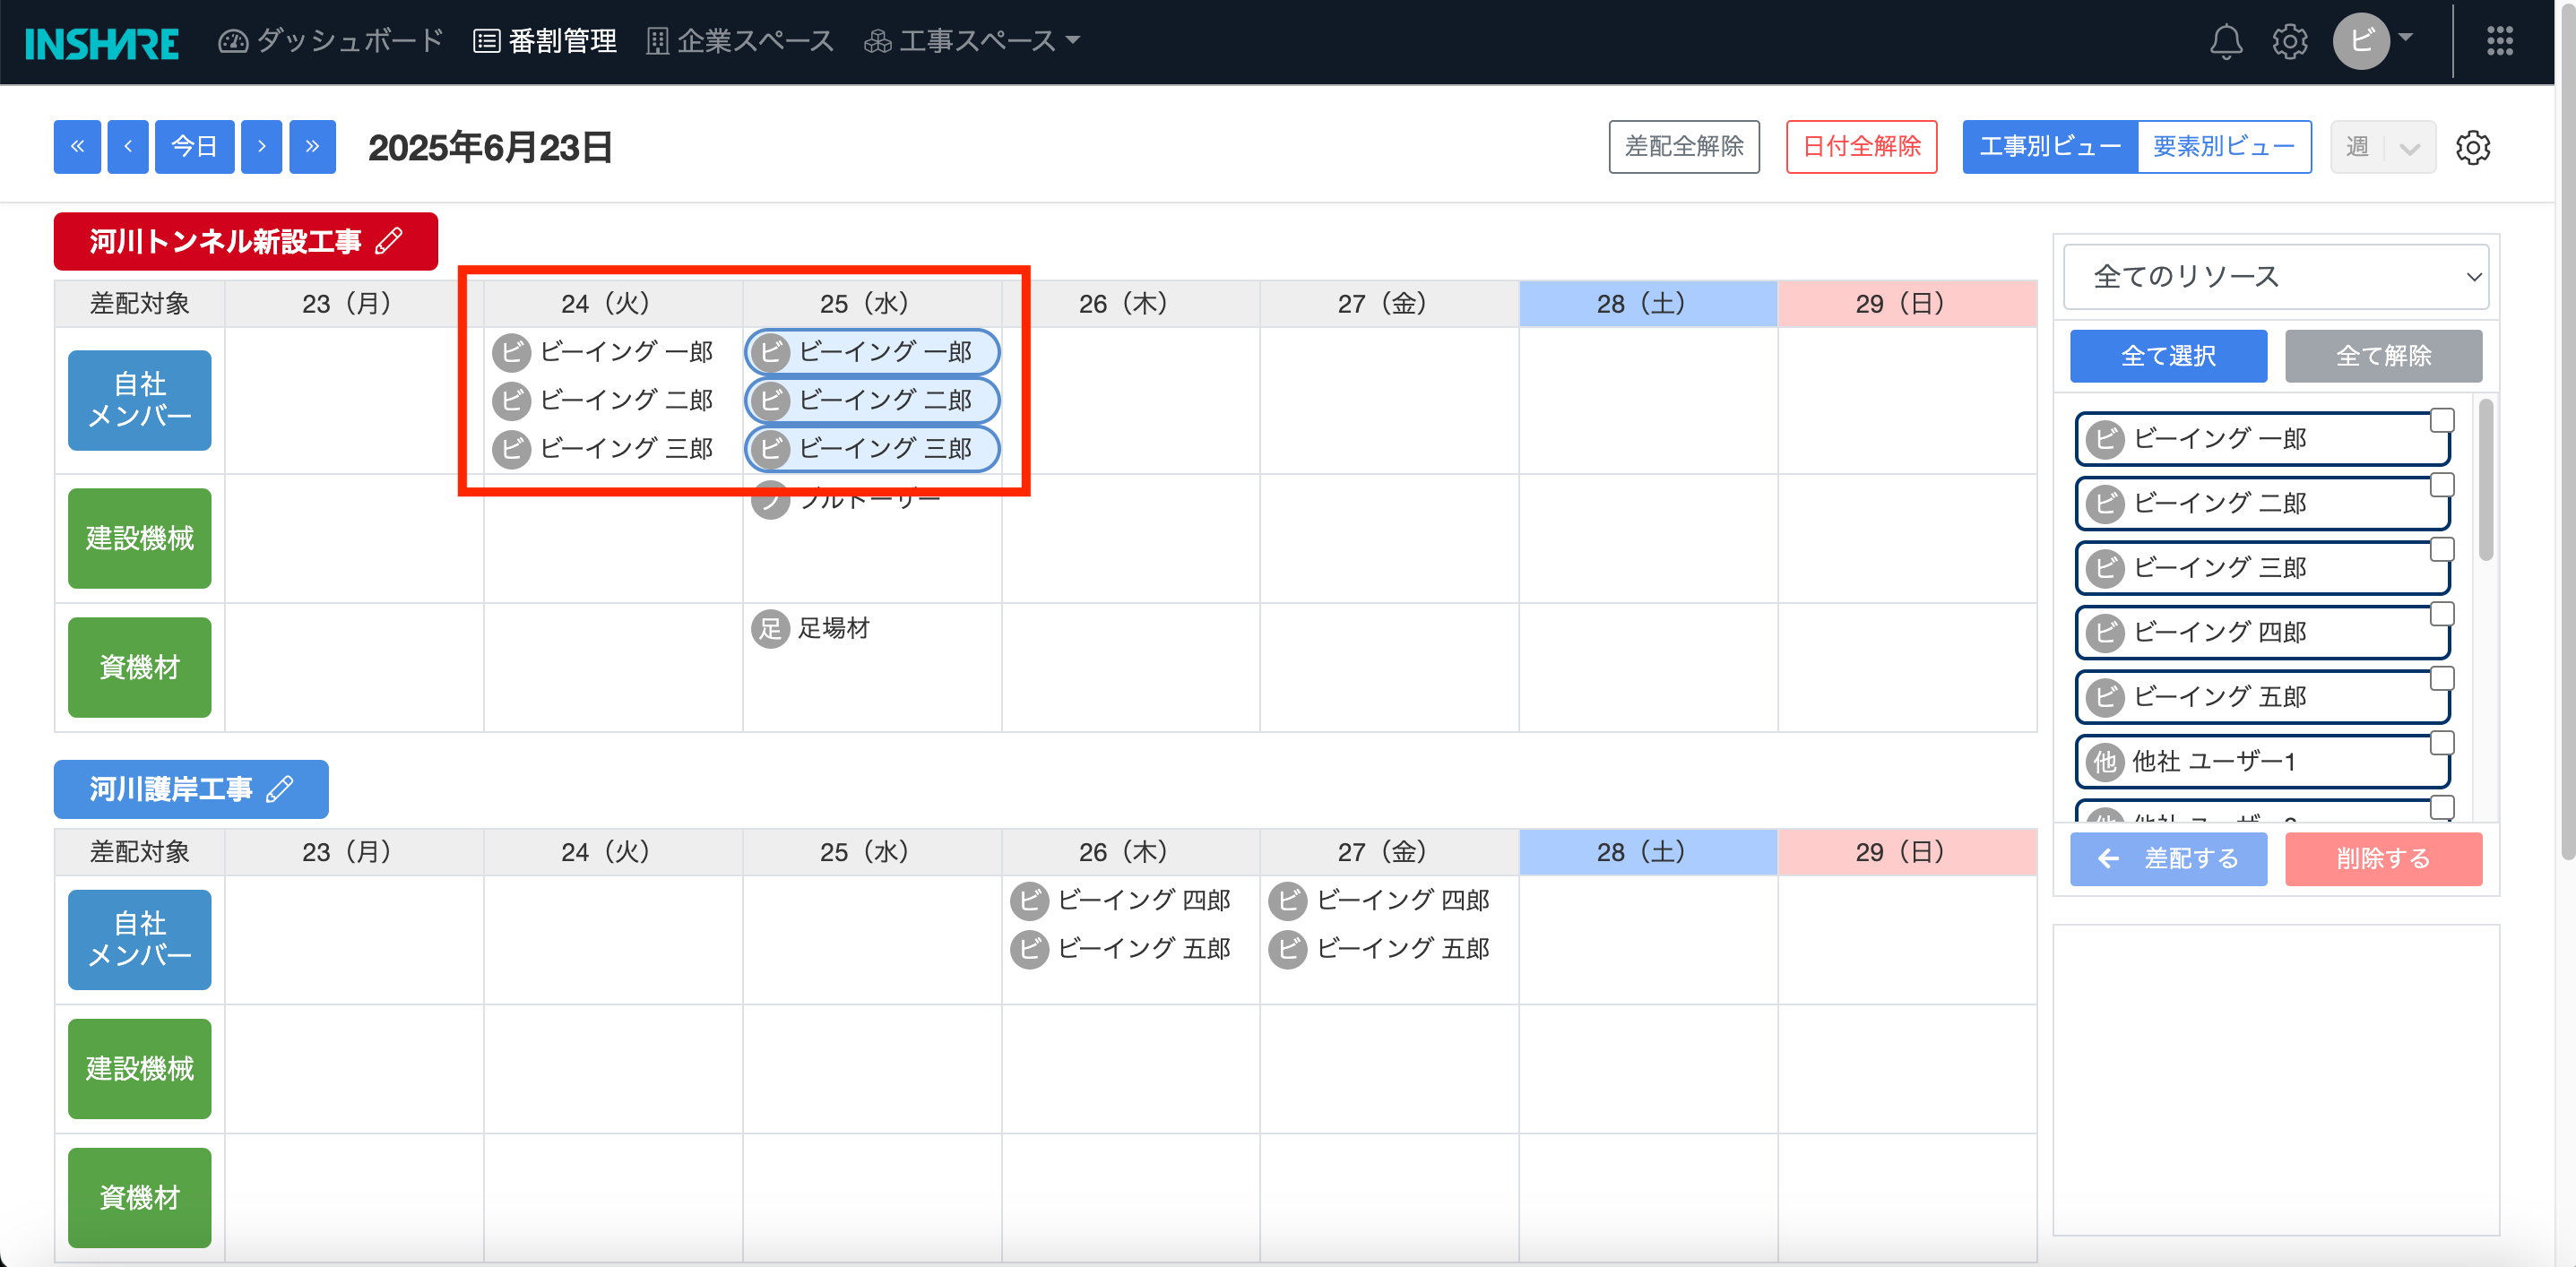Check ビーイング 一郎 in the resource list

[2442, 420]
